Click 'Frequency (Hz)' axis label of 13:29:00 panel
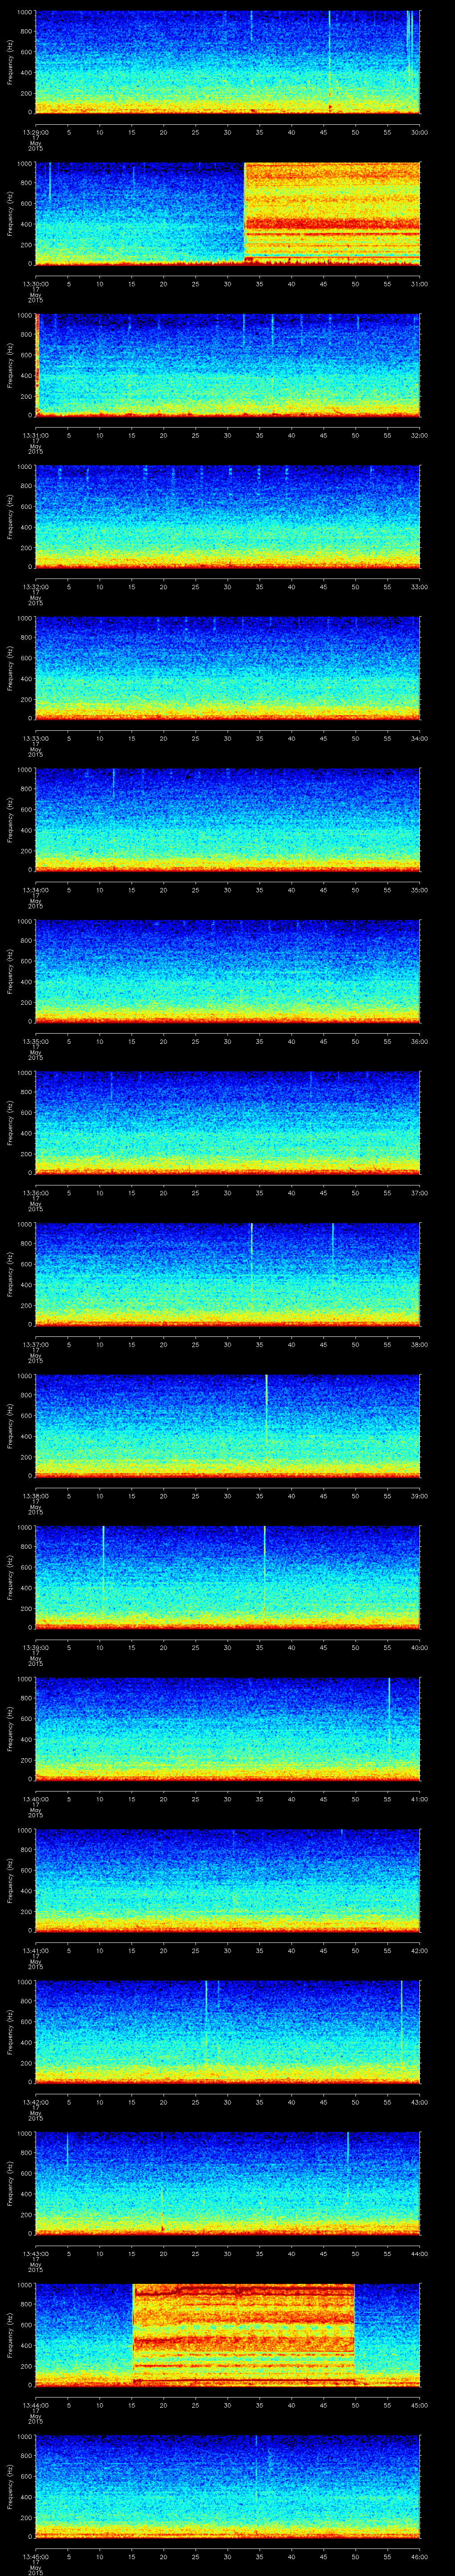The height and width of the screenshot is (2576, 455). 10,62
